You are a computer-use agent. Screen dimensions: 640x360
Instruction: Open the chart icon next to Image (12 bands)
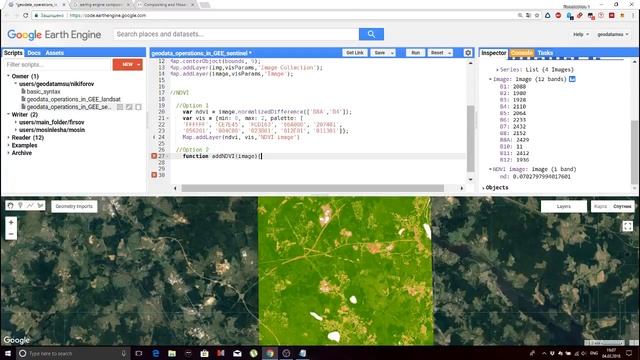572,79
